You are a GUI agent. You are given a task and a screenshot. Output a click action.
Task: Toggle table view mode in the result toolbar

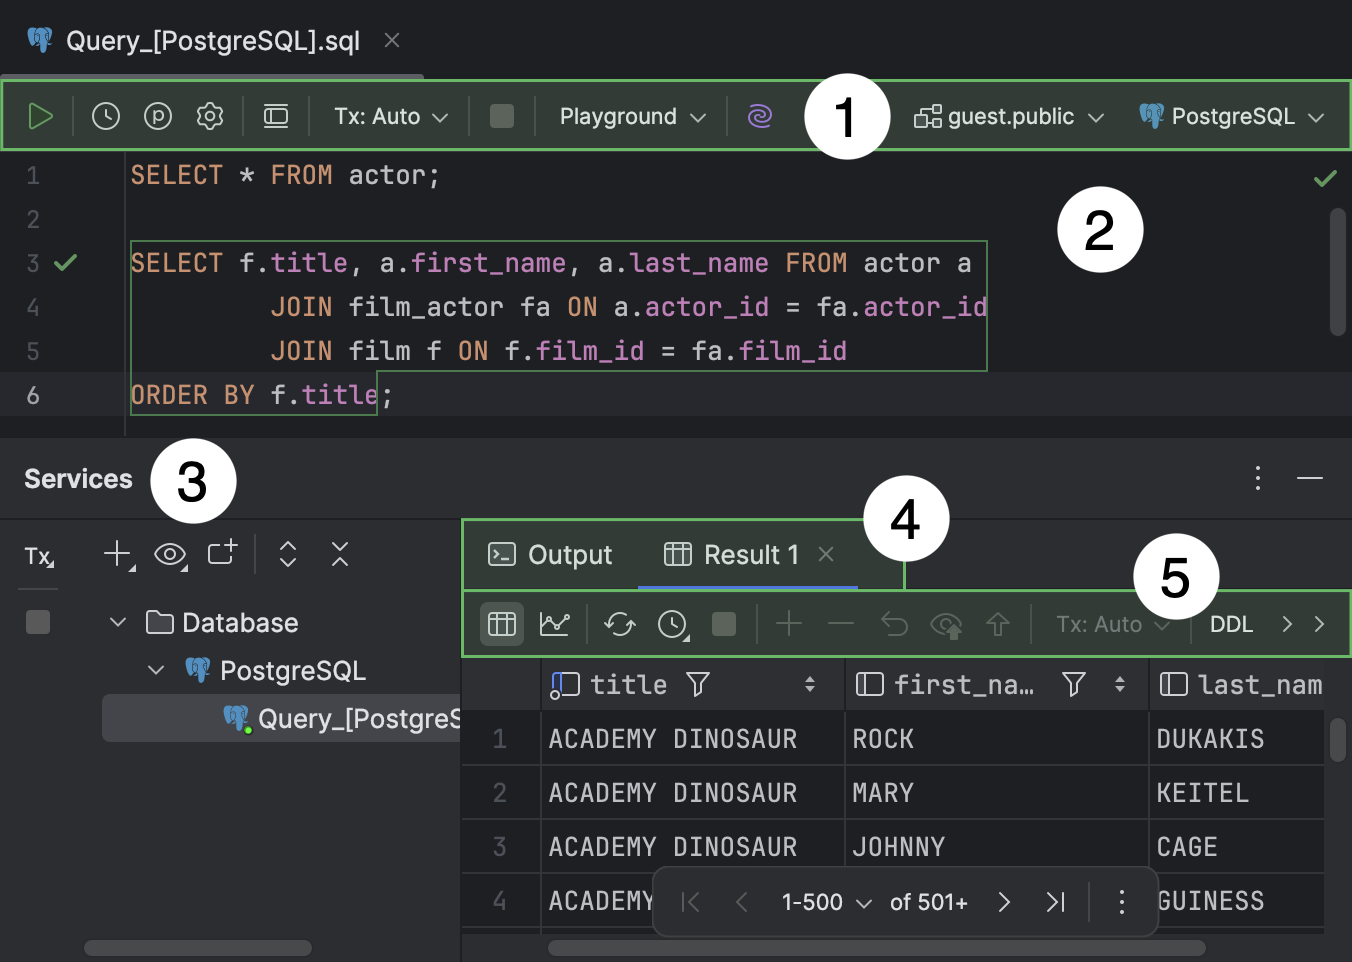pyautogui.click(x=501, y=623)
